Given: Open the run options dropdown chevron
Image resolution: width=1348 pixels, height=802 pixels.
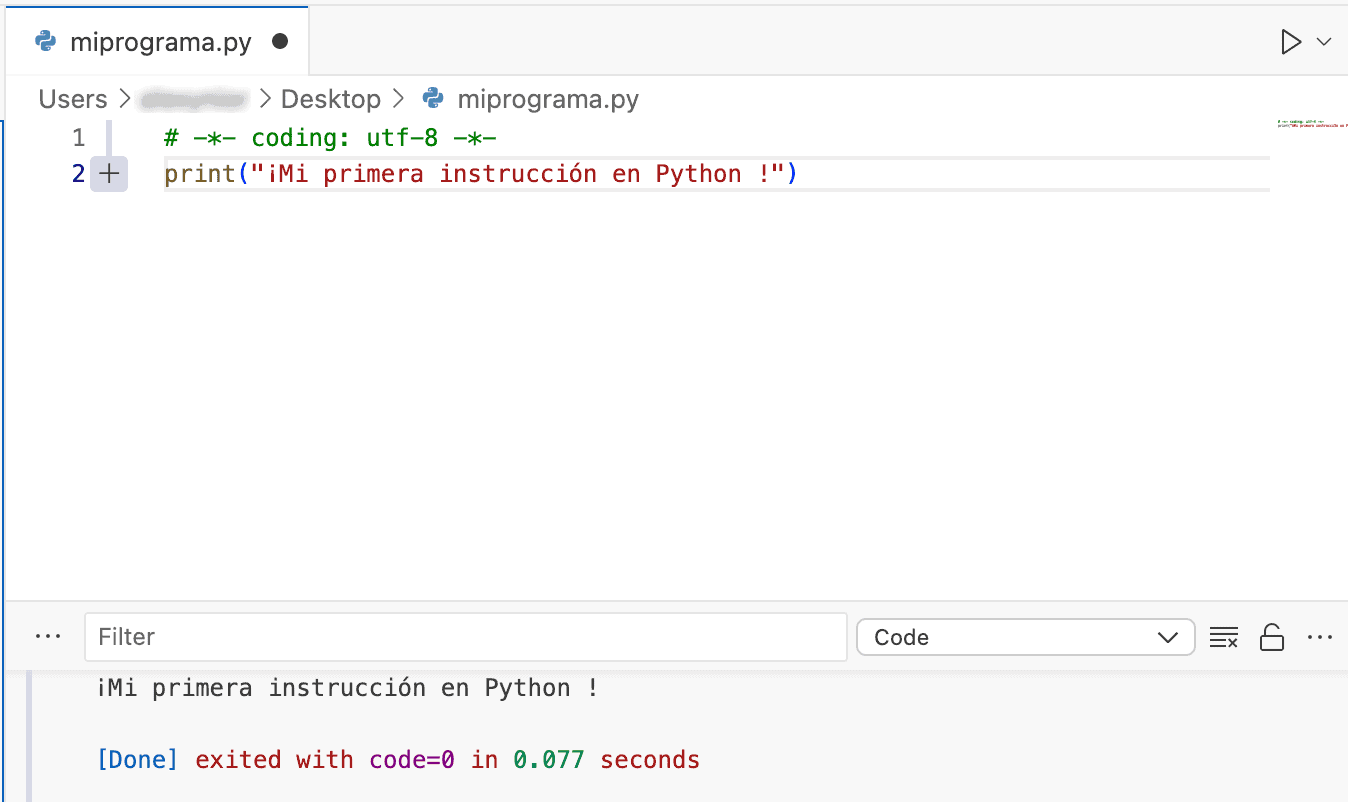Looking at the screenshot, I should tap(1323, 43).
